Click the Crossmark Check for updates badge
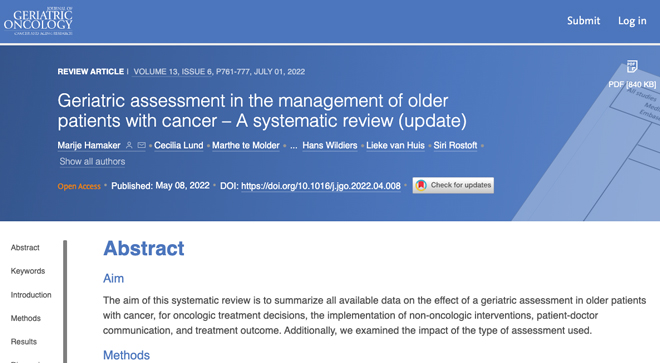 [x=453, y=185]
